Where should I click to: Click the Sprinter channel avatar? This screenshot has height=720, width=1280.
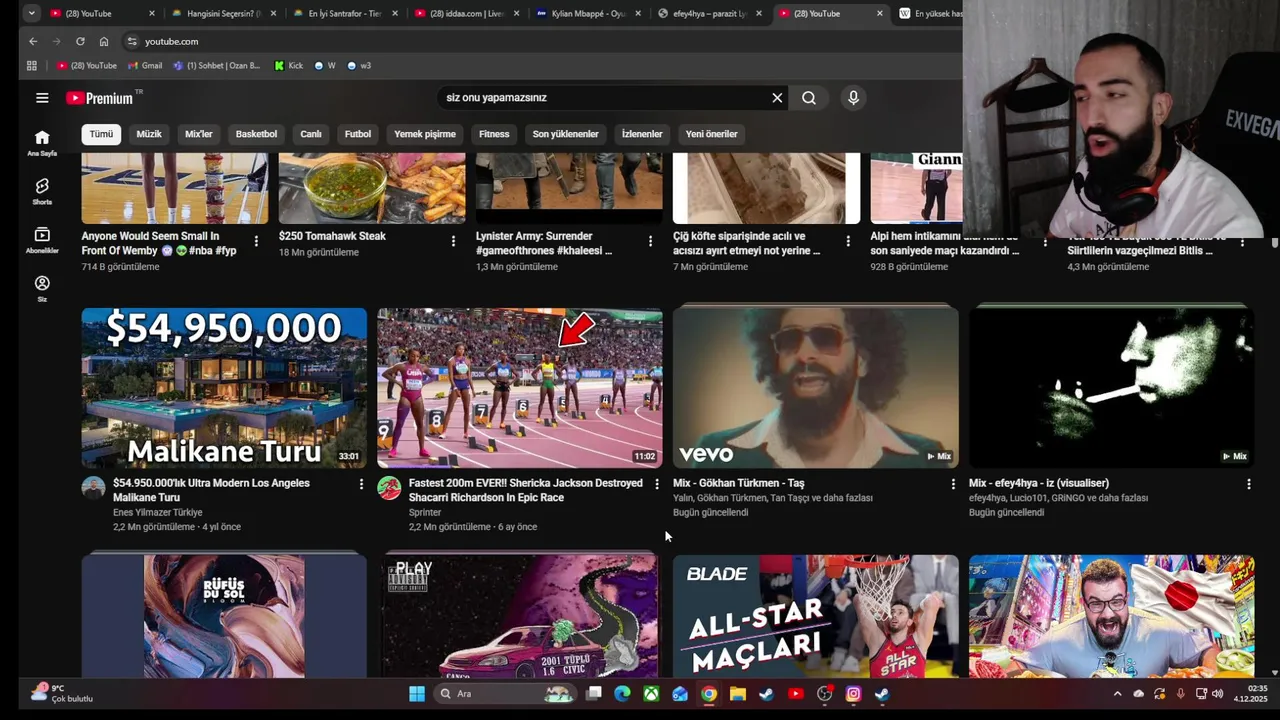point(389,488)
